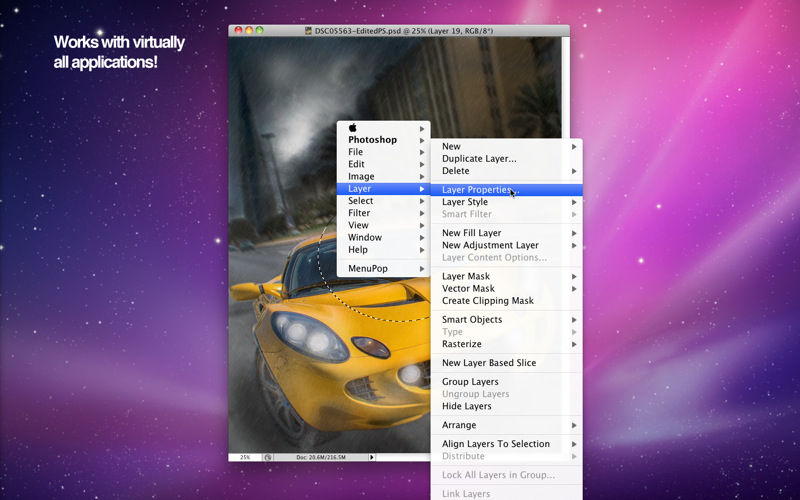This screenshot has height=500, width=800.
Task: Click the red close window button
Action: 238,30
